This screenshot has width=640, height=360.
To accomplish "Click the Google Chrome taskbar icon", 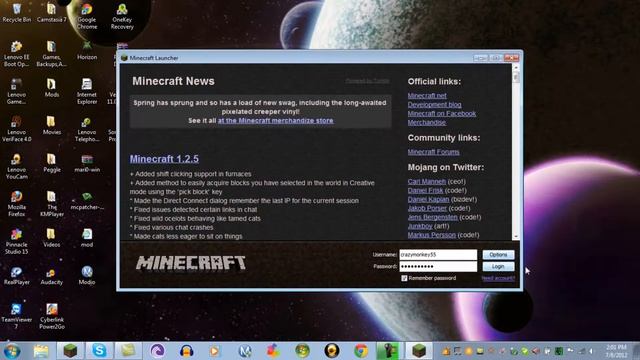I will (x=361, y=351).
